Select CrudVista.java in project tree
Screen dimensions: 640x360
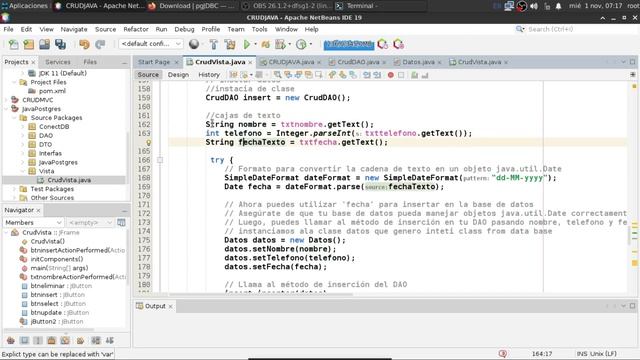[x=69, y=180]
